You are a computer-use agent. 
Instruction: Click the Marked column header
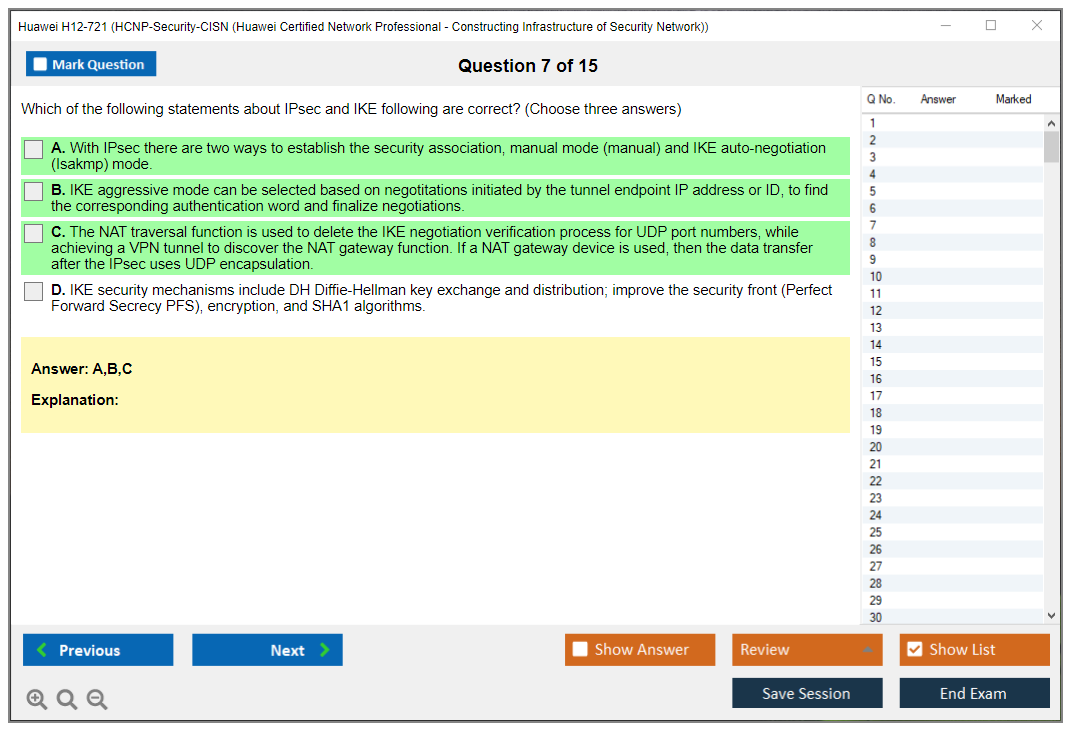point(1013,99)
